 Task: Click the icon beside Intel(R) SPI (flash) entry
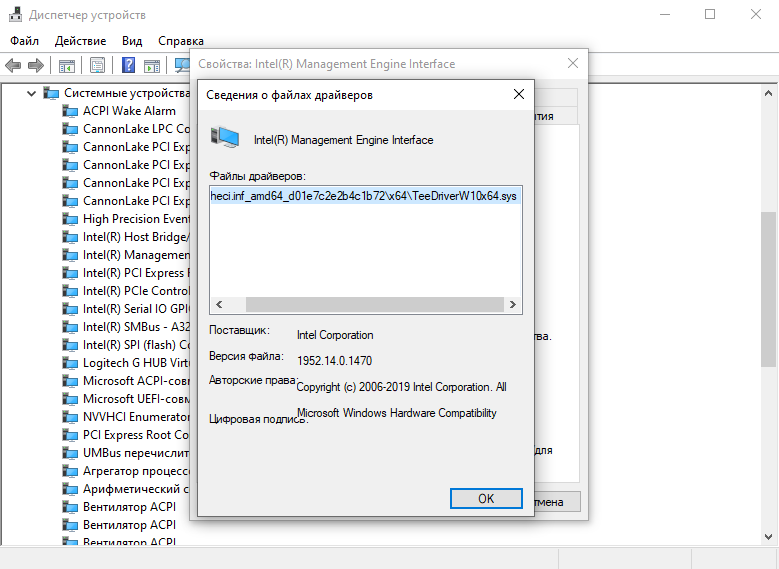70,345
